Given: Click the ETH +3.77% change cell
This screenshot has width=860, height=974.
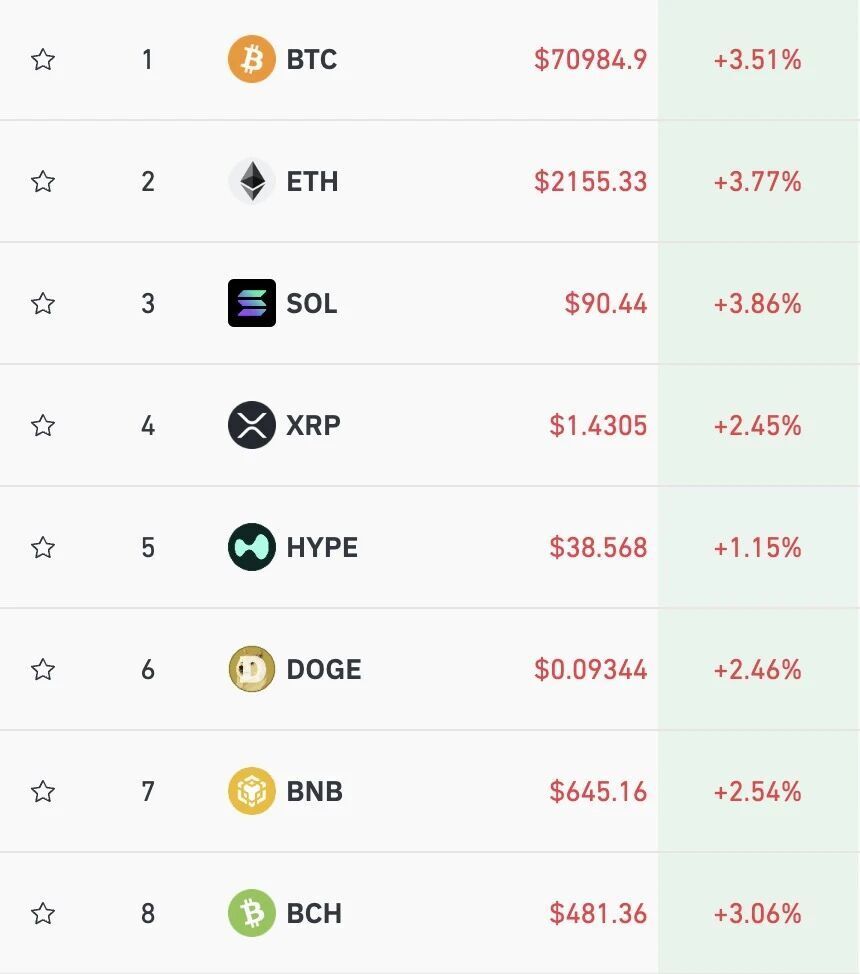Looking at the screenshot, I should coord(757,182).
